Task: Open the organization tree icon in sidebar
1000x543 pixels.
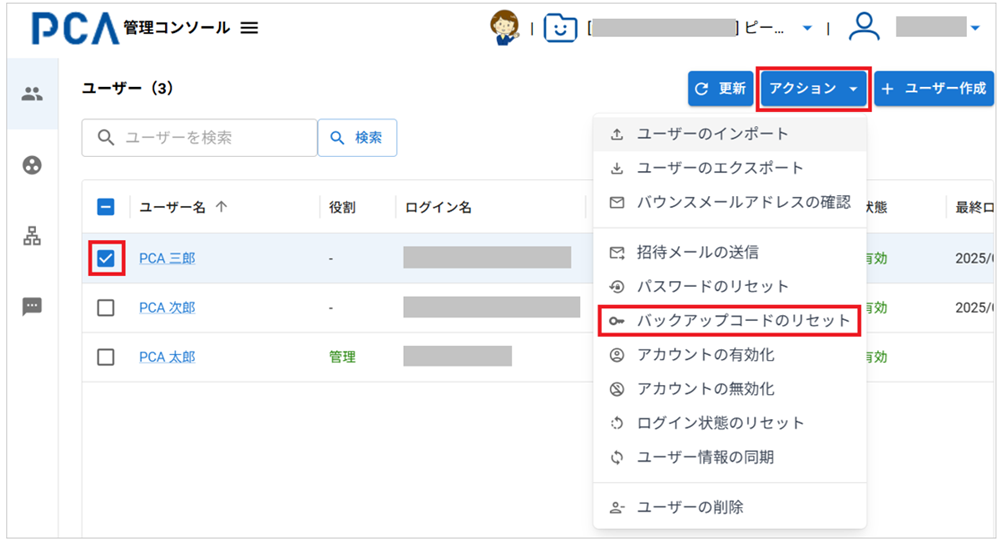Action: [x=32, y=236]
